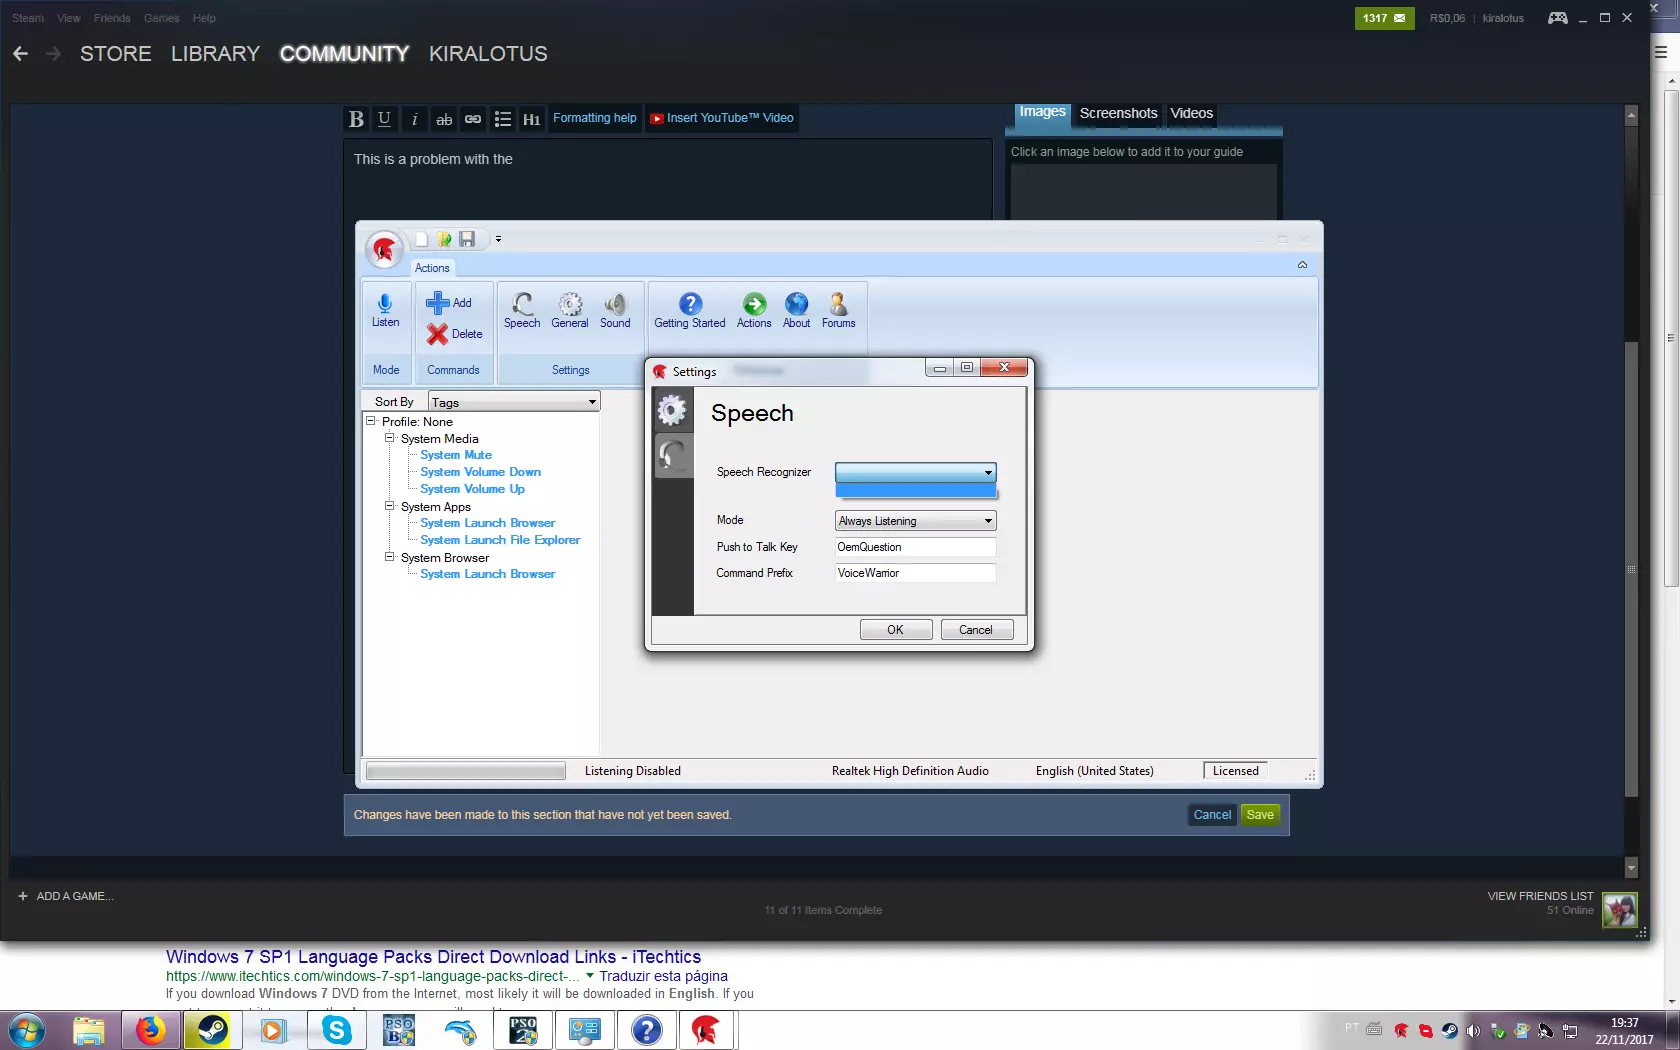Insert a bulleted list in the editor
This screenshot has height=1050, width=1680.
point(503,119)
